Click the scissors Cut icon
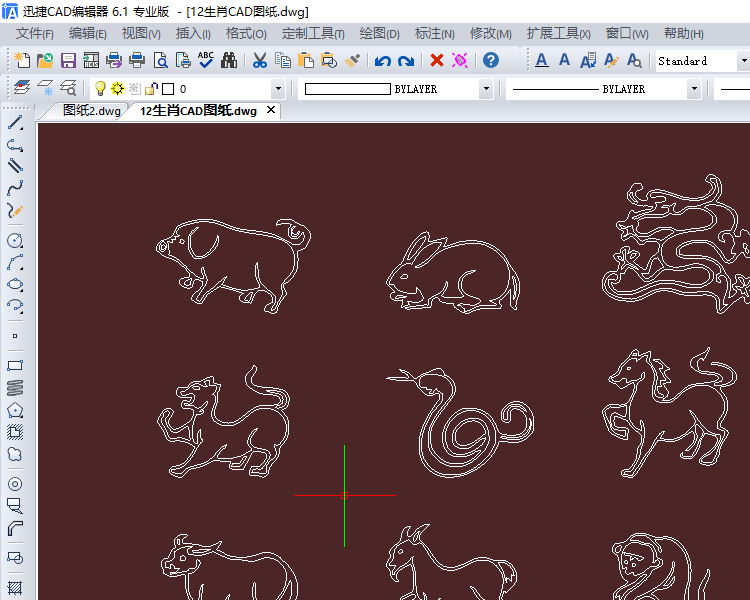The width and height of the screenshot is (750, 600). 260,60
